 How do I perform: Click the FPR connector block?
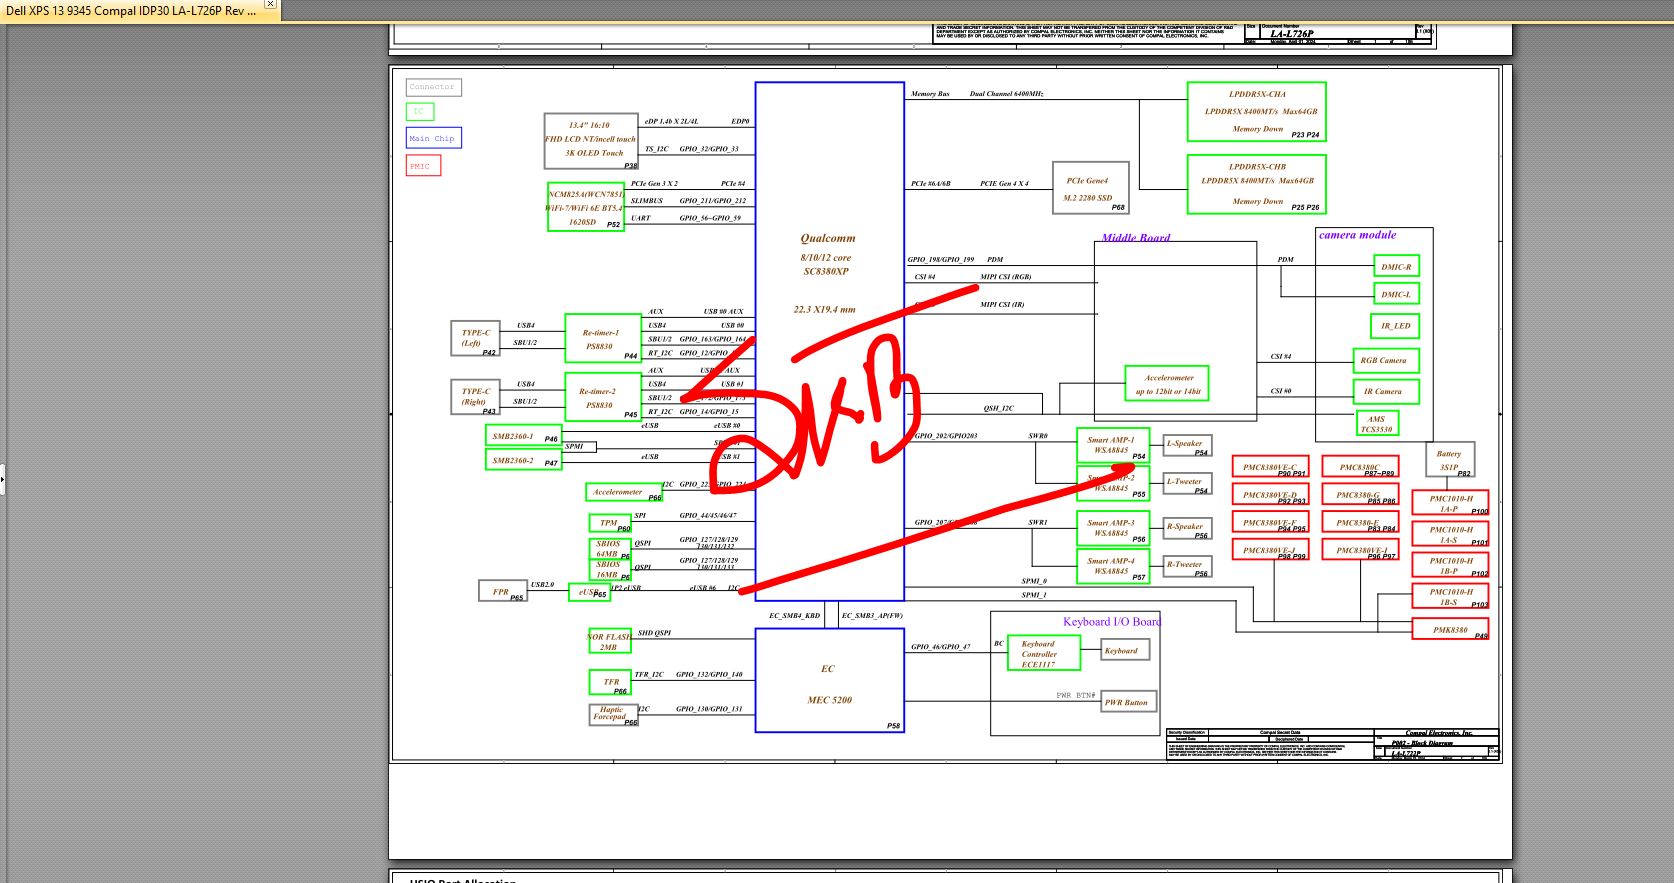tap(503, 591)
